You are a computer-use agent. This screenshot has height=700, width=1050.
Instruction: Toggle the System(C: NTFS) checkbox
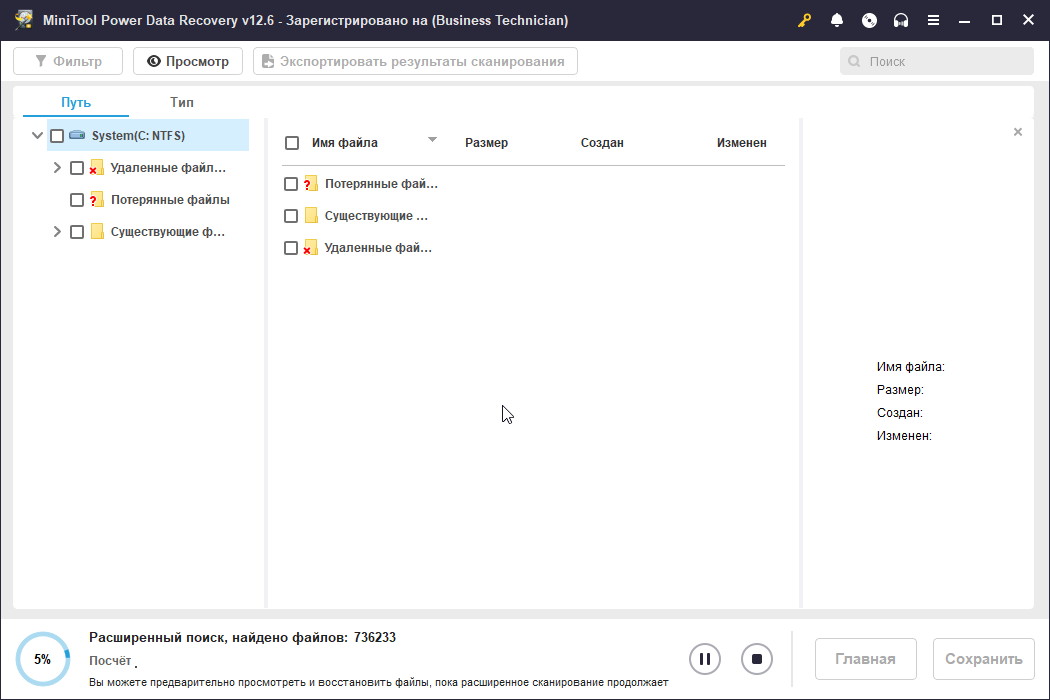click(x=57, y=136)
